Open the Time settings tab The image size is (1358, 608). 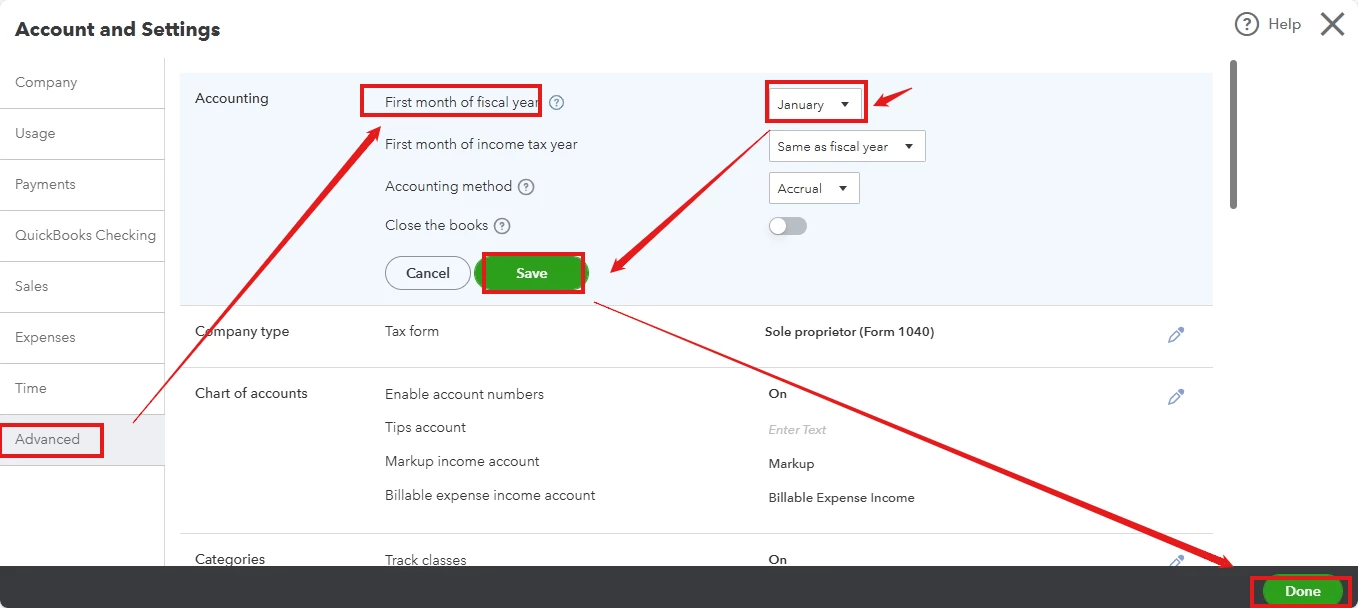(x=82, y=389)
